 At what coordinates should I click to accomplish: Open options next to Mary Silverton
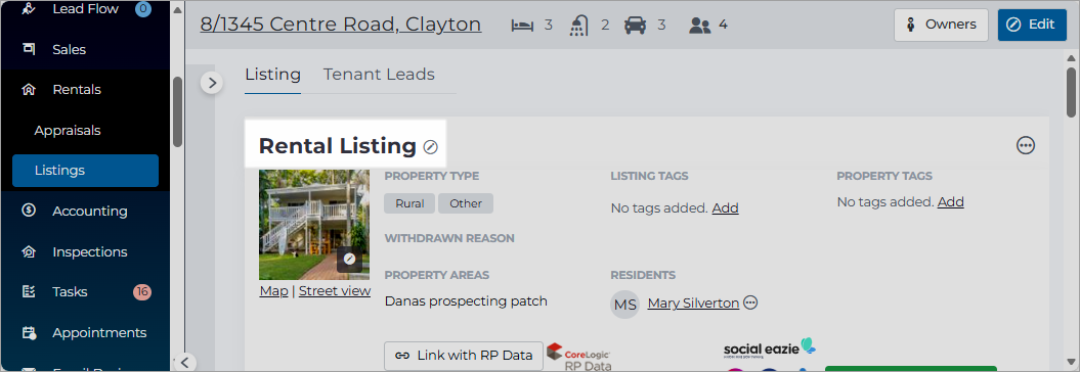(751, 302)
